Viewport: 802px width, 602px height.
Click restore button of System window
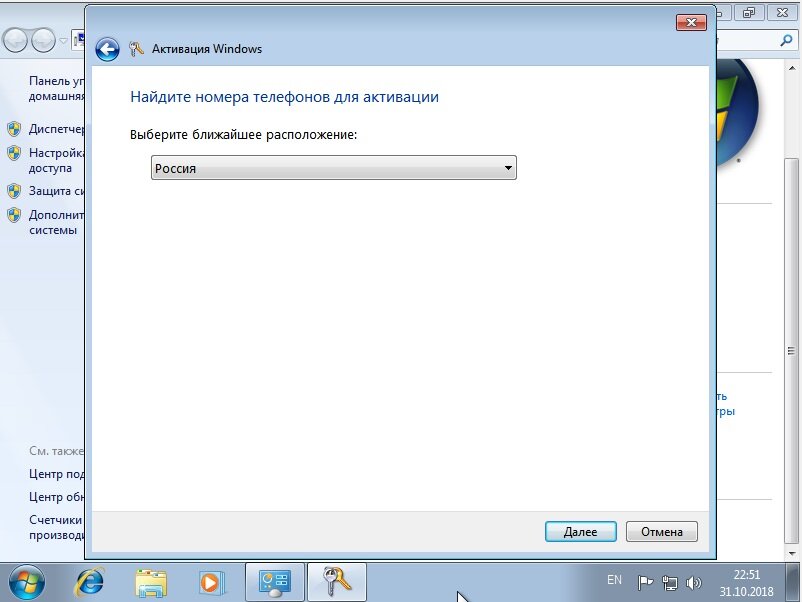pyautogui.click(x=749, y=13)
